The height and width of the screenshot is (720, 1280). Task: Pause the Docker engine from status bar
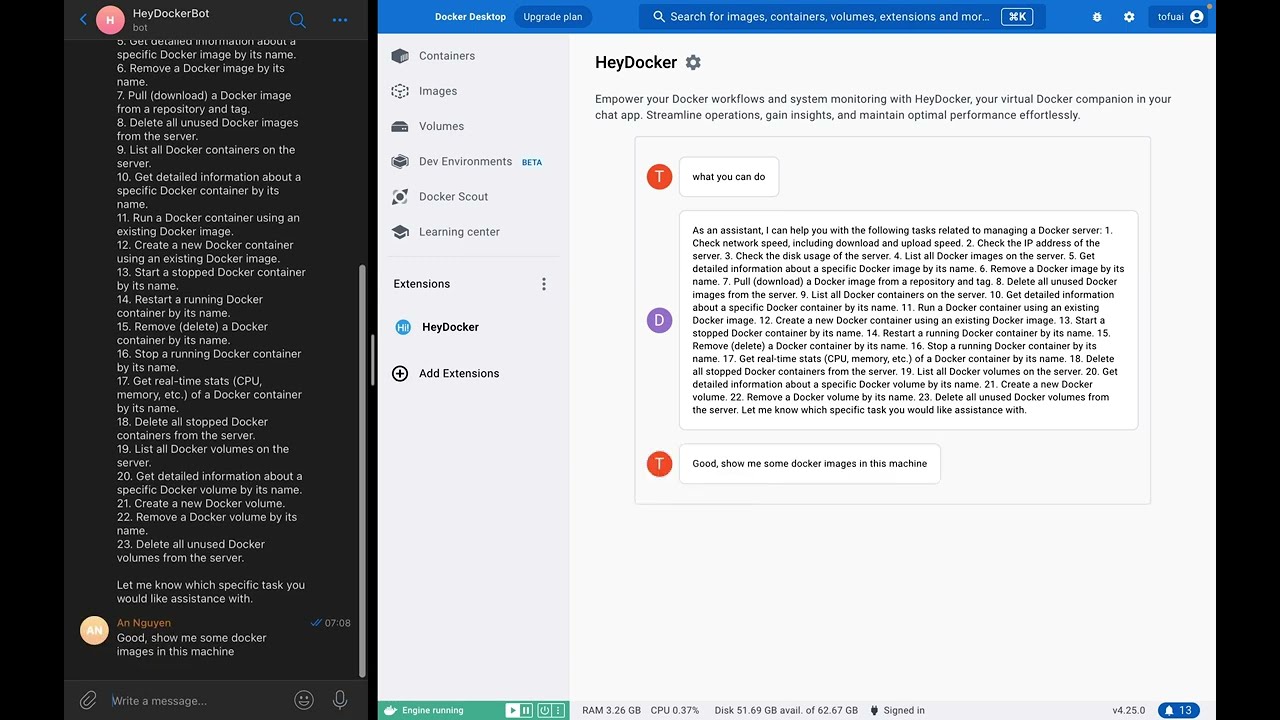(x=526, y=710)
